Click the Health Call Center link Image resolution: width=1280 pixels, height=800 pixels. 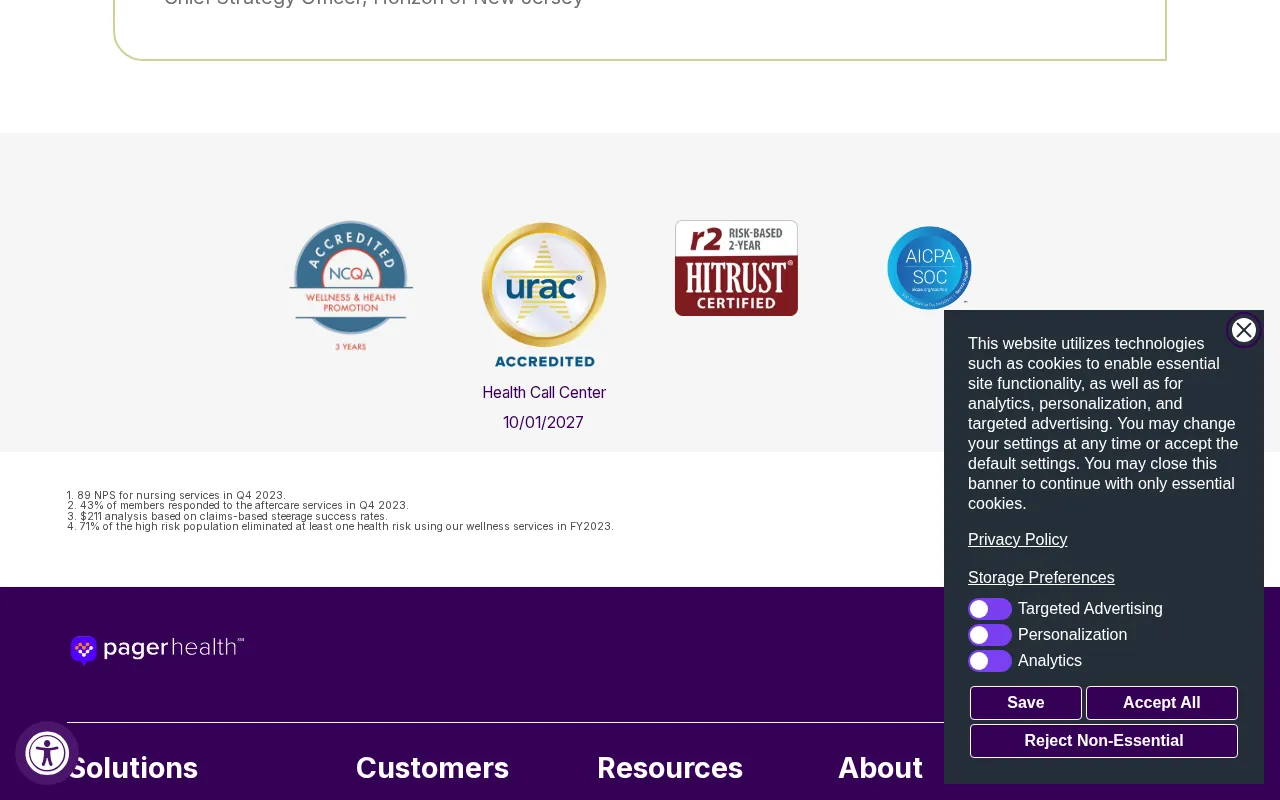click(544, 393)
